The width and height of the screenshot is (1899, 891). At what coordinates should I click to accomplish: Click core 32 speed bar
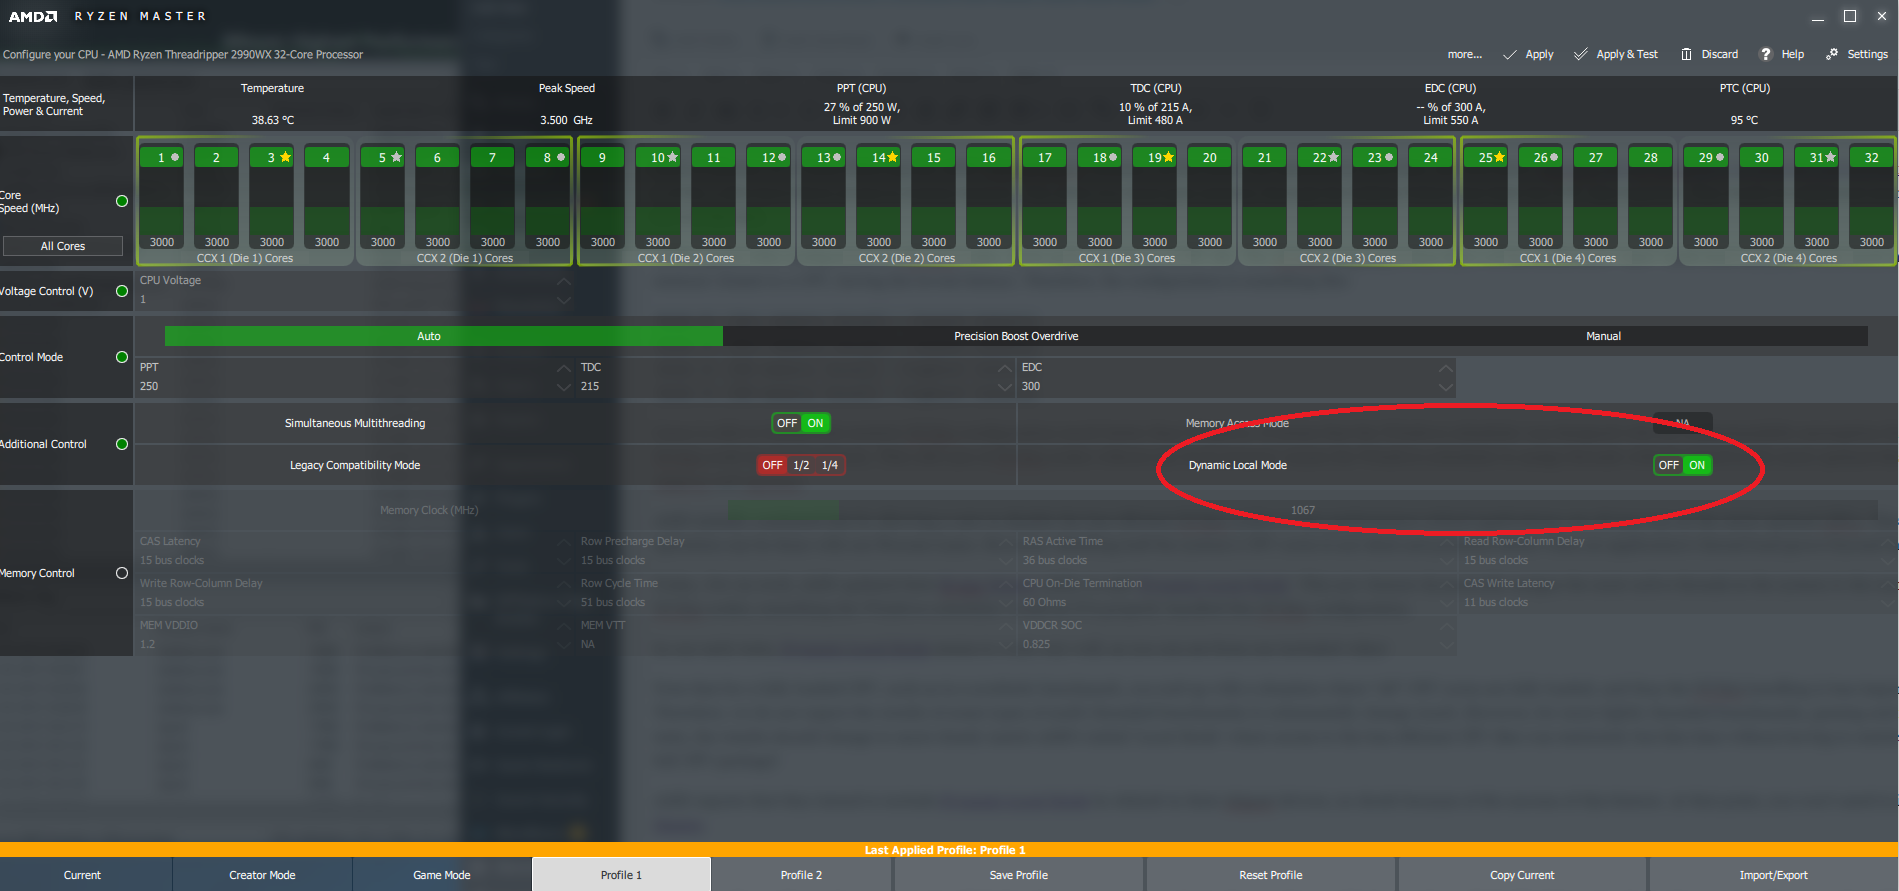point(1871,207)
